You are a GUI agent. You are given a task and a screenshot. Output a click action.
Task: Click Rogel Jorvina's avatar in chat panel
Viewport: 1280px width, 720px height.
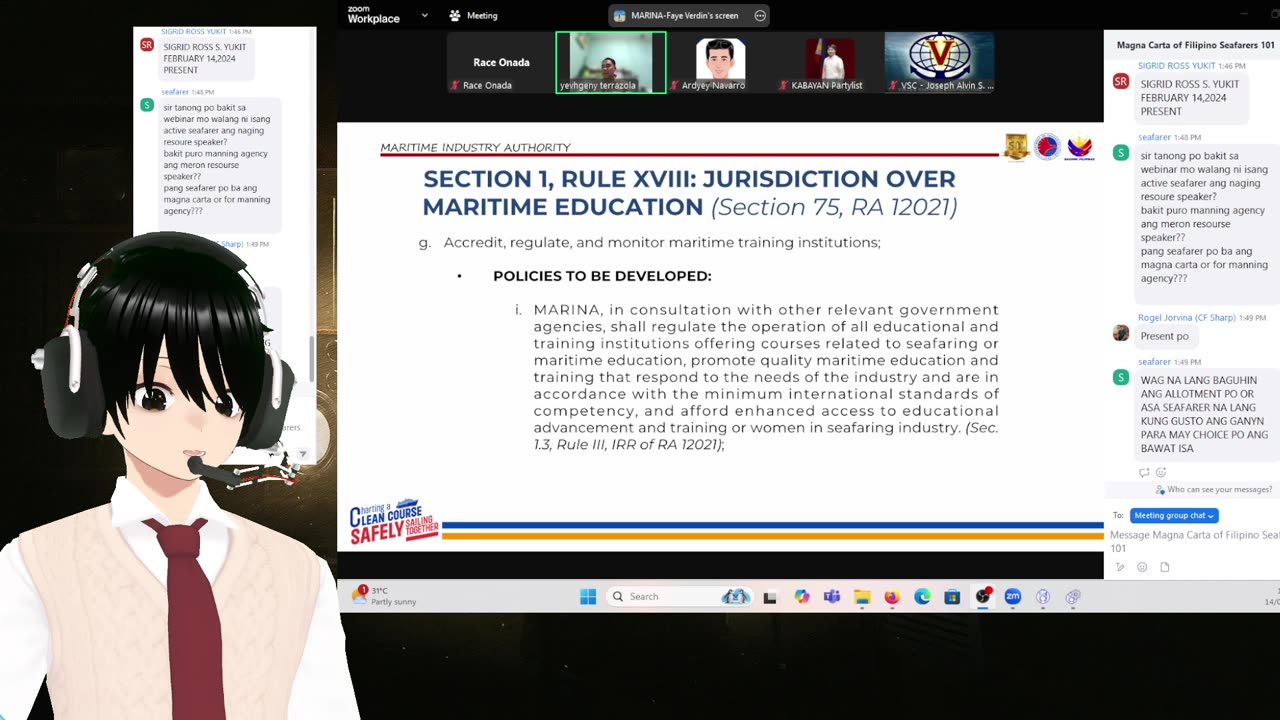pos(1120,333)
